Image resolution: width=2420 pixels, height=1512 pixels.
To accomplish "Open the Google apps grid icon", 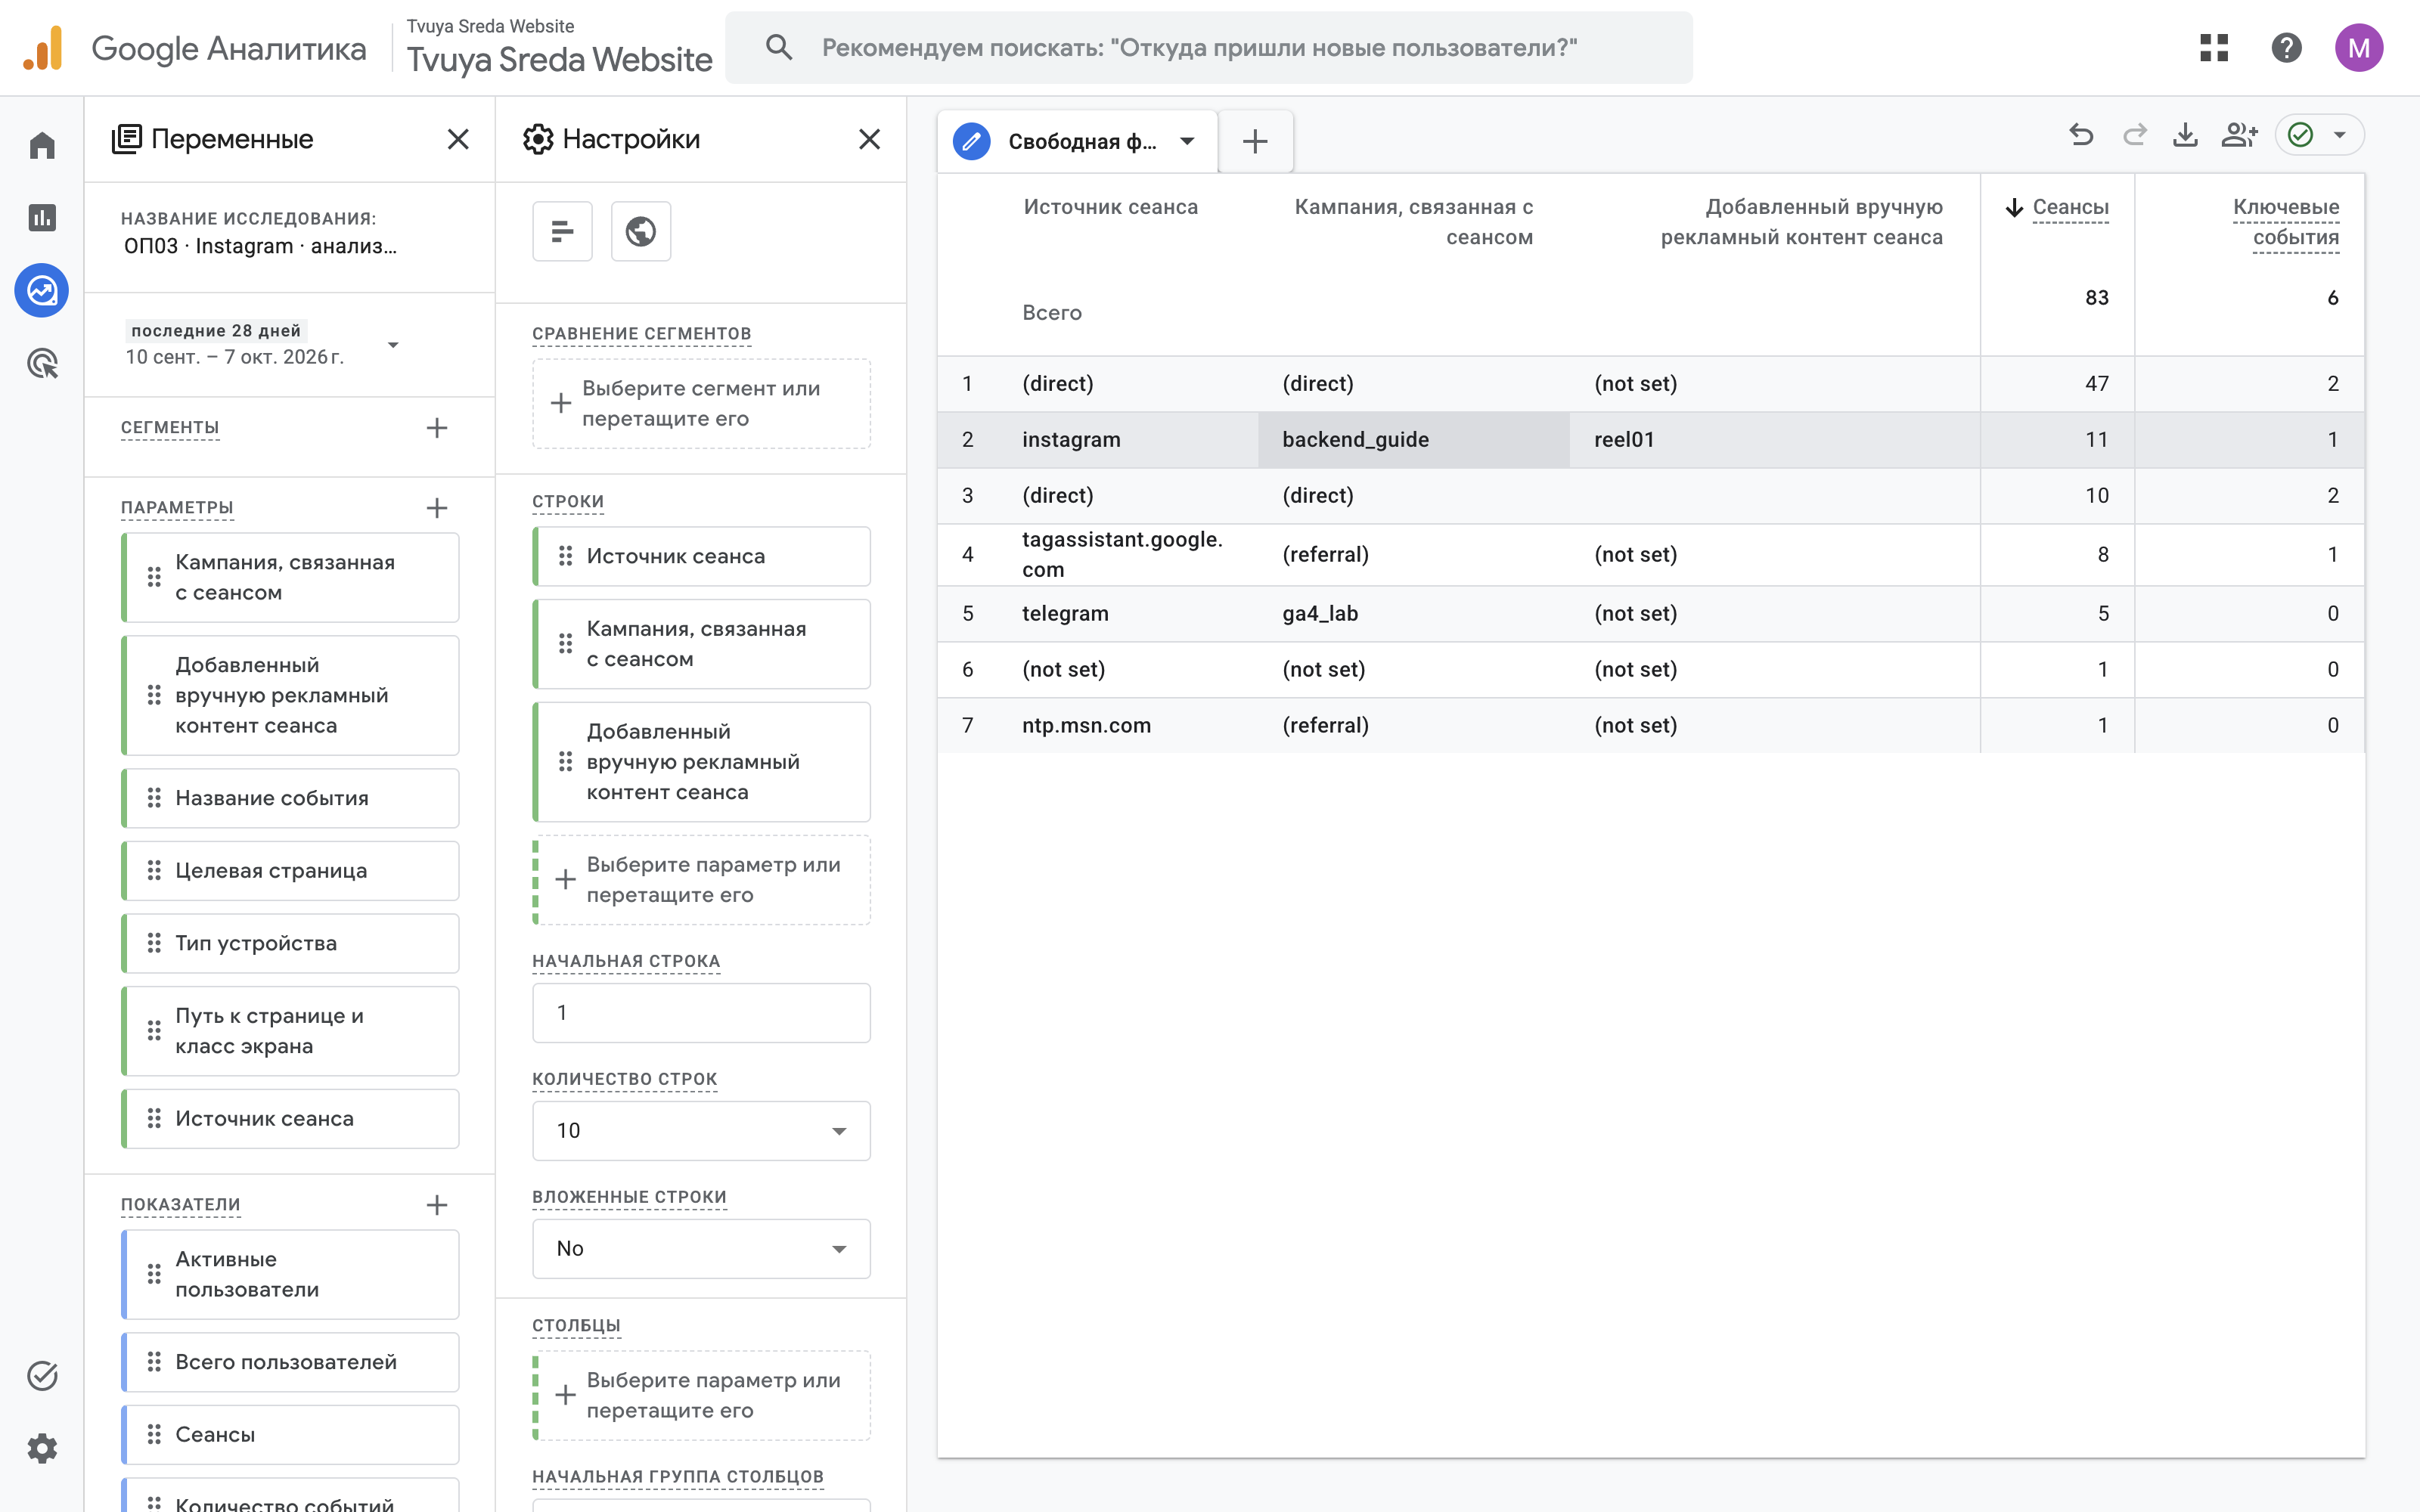I will pos(2214,48).
